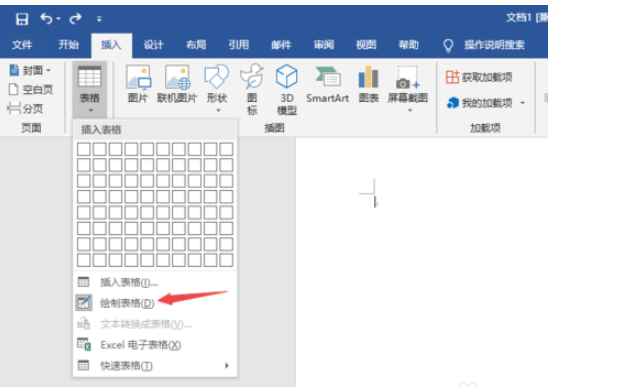Expand the 快速表格 submenu arrow
623x387 pixels.
pos(227,365)
